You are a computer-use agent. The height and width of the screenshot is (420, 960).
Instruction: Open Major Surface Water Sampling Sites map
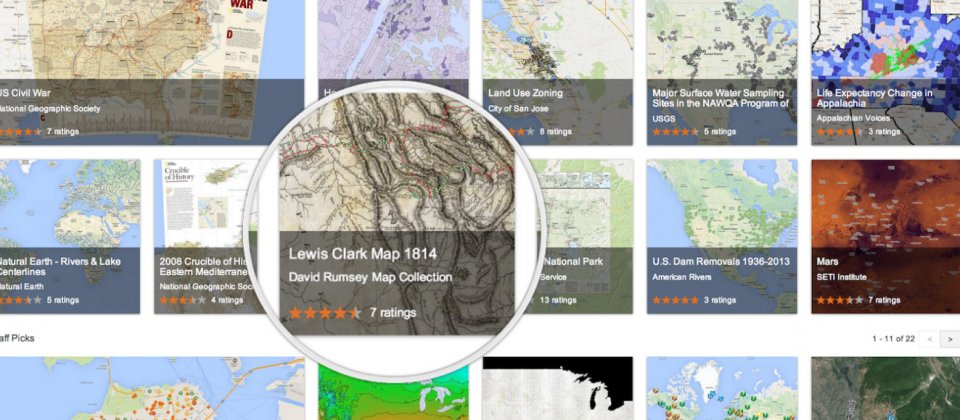(x=722, y=72)
